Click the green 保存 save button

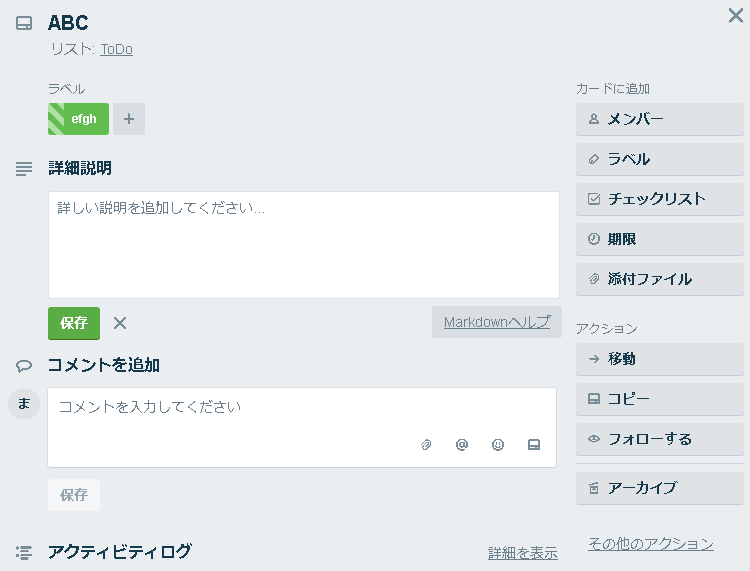[74, 323]
